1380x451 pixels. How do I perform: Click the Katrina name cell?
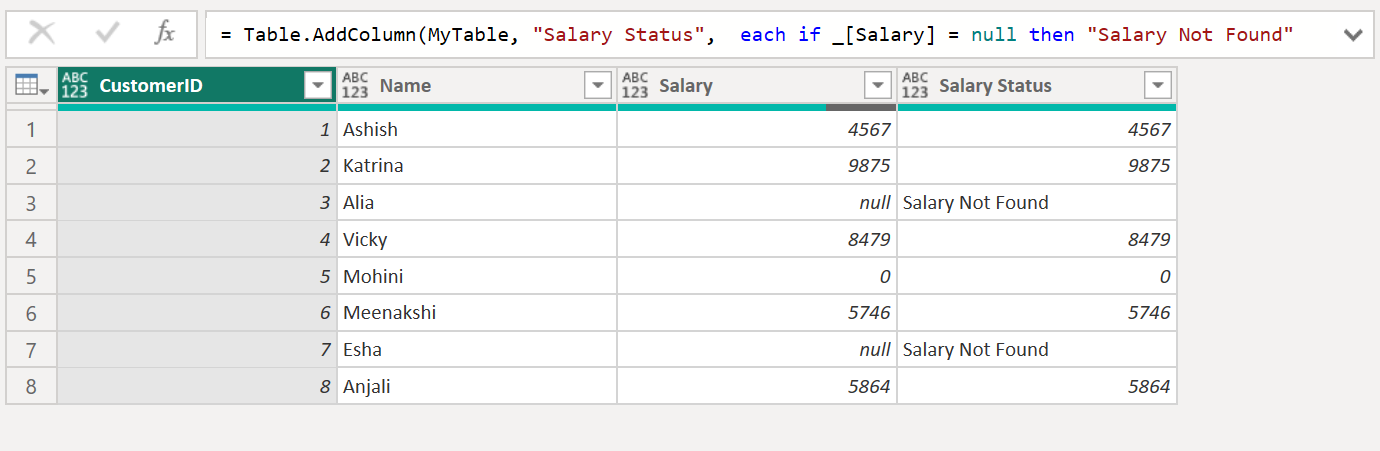[x=476, y=166]
